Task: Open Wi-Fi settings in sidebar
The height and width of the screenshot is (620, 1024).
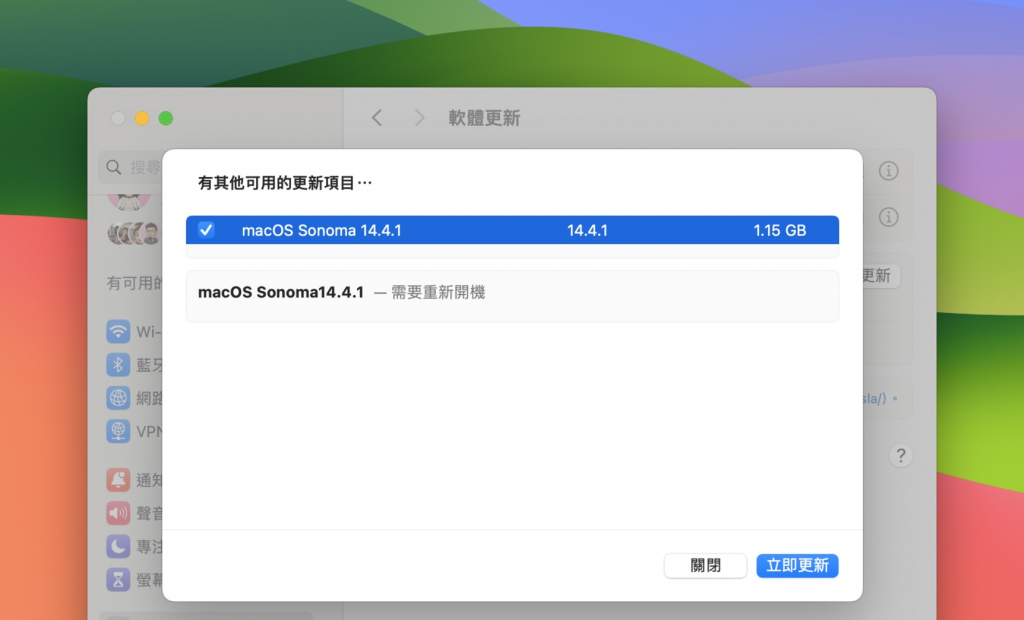Action: pos(134,332)
